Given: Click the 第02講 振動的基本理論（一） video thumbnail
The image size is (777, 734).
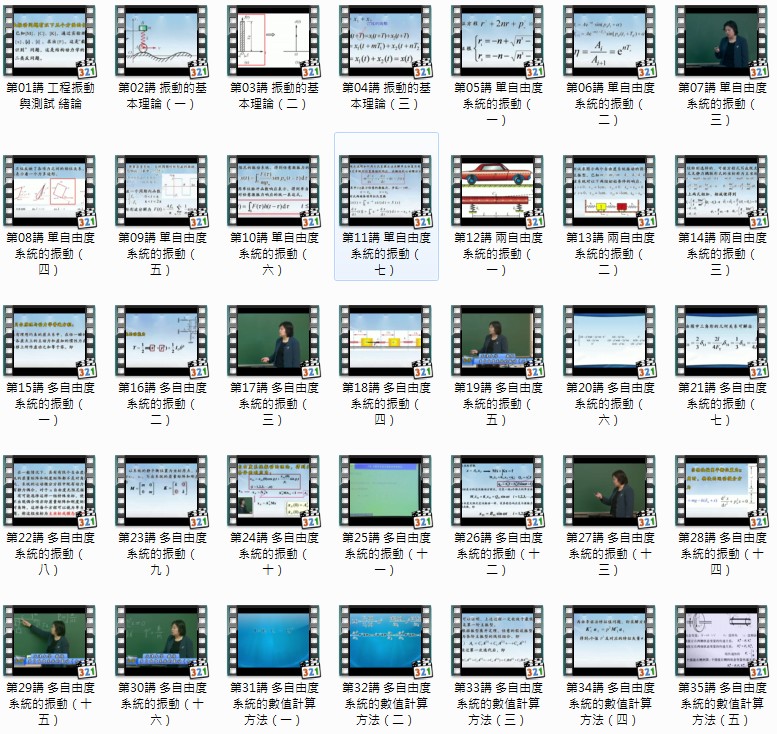Looking at the screenshot, I should pyautogui.click(x=162, y=40).
